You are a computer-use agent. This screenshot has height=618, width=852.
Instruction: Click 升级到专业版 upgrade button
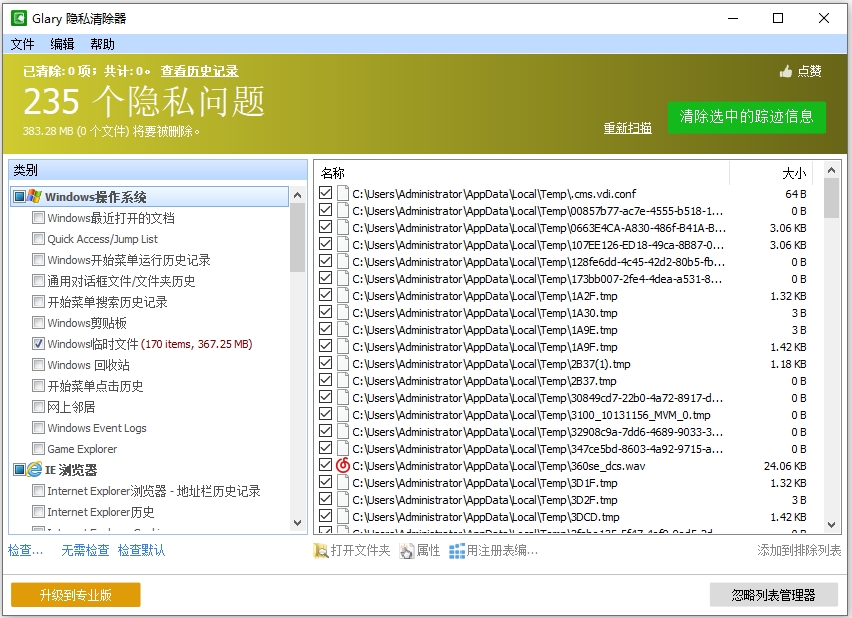tap(76, 595)
